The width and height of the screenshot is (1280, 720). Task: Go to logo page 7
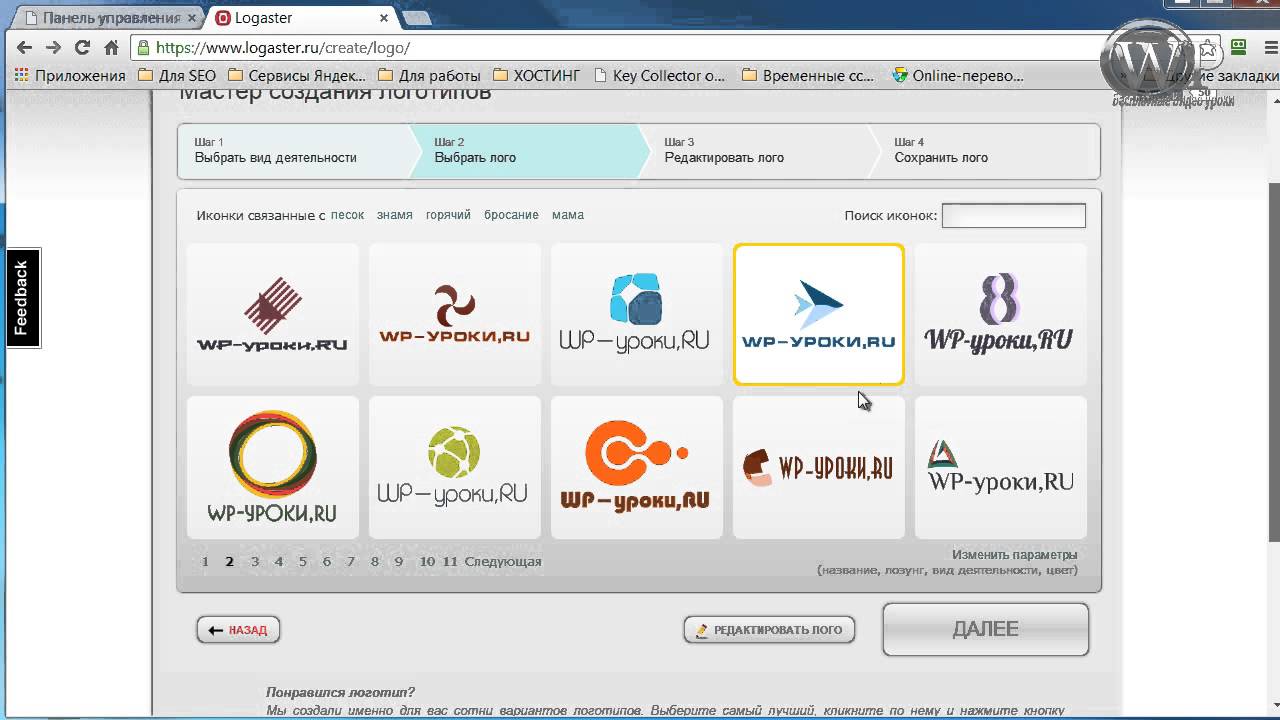point(351,562)
